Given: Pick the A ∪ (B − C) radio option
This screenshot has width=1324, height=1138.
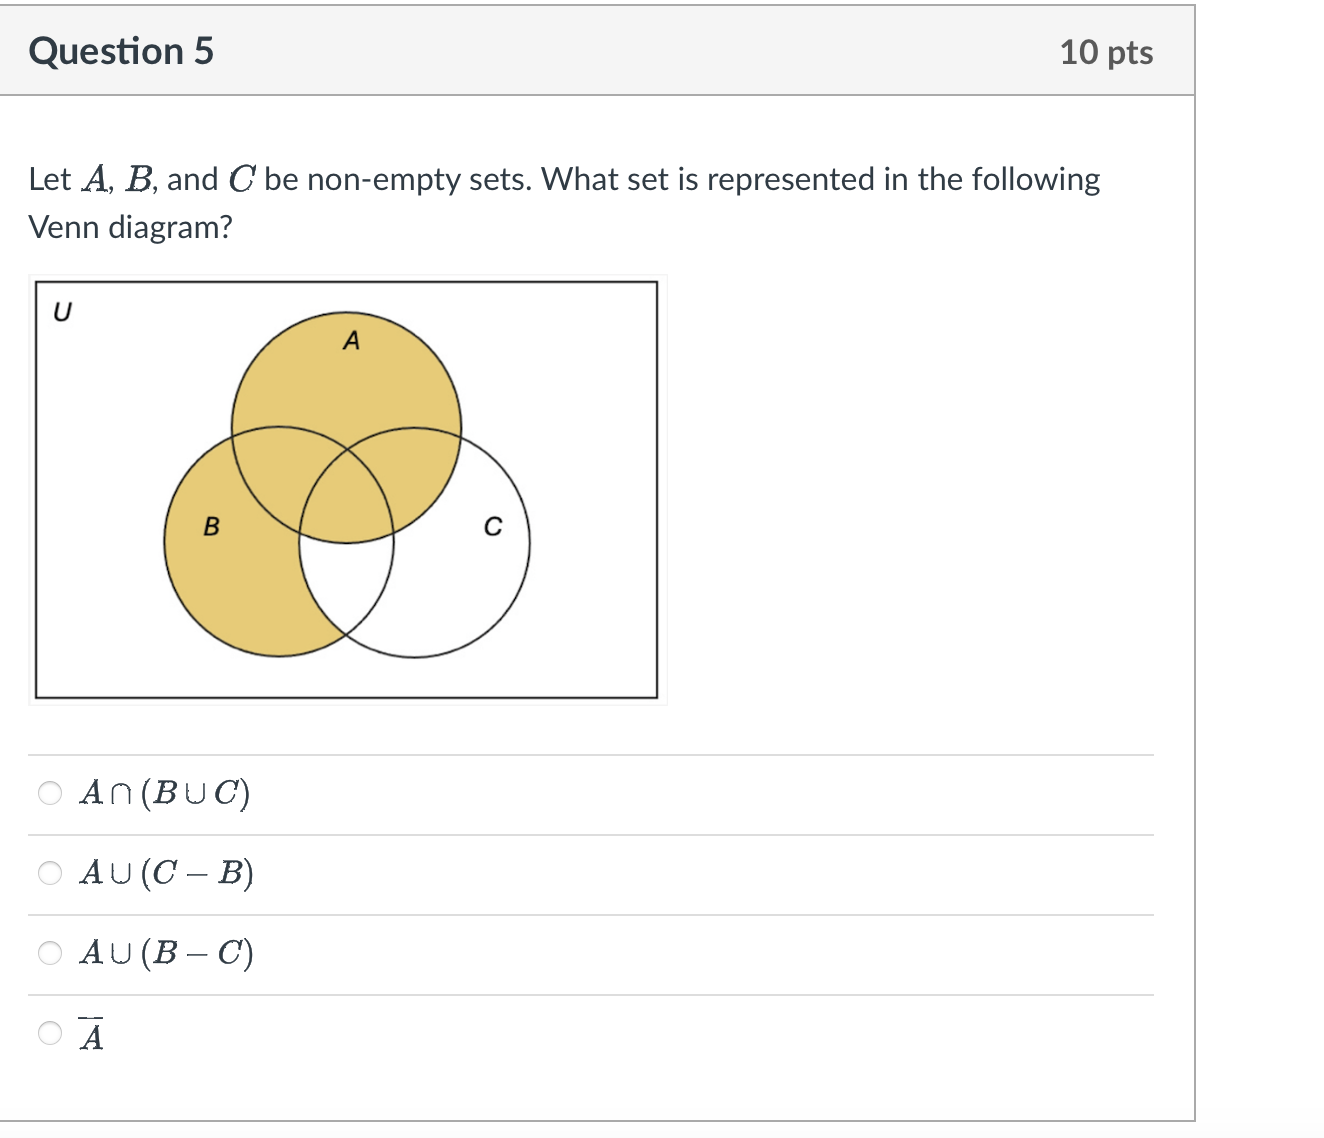Looking at the screenshot, I should (50, 953).
